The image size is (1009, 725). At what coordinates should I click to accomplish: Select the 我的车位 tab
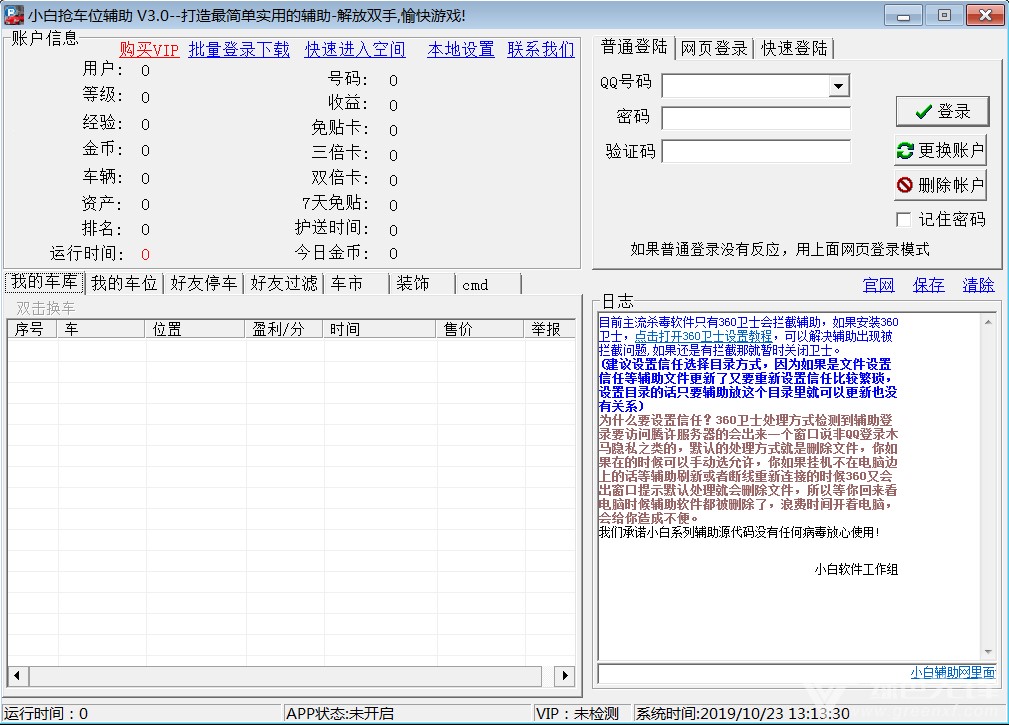124,284
